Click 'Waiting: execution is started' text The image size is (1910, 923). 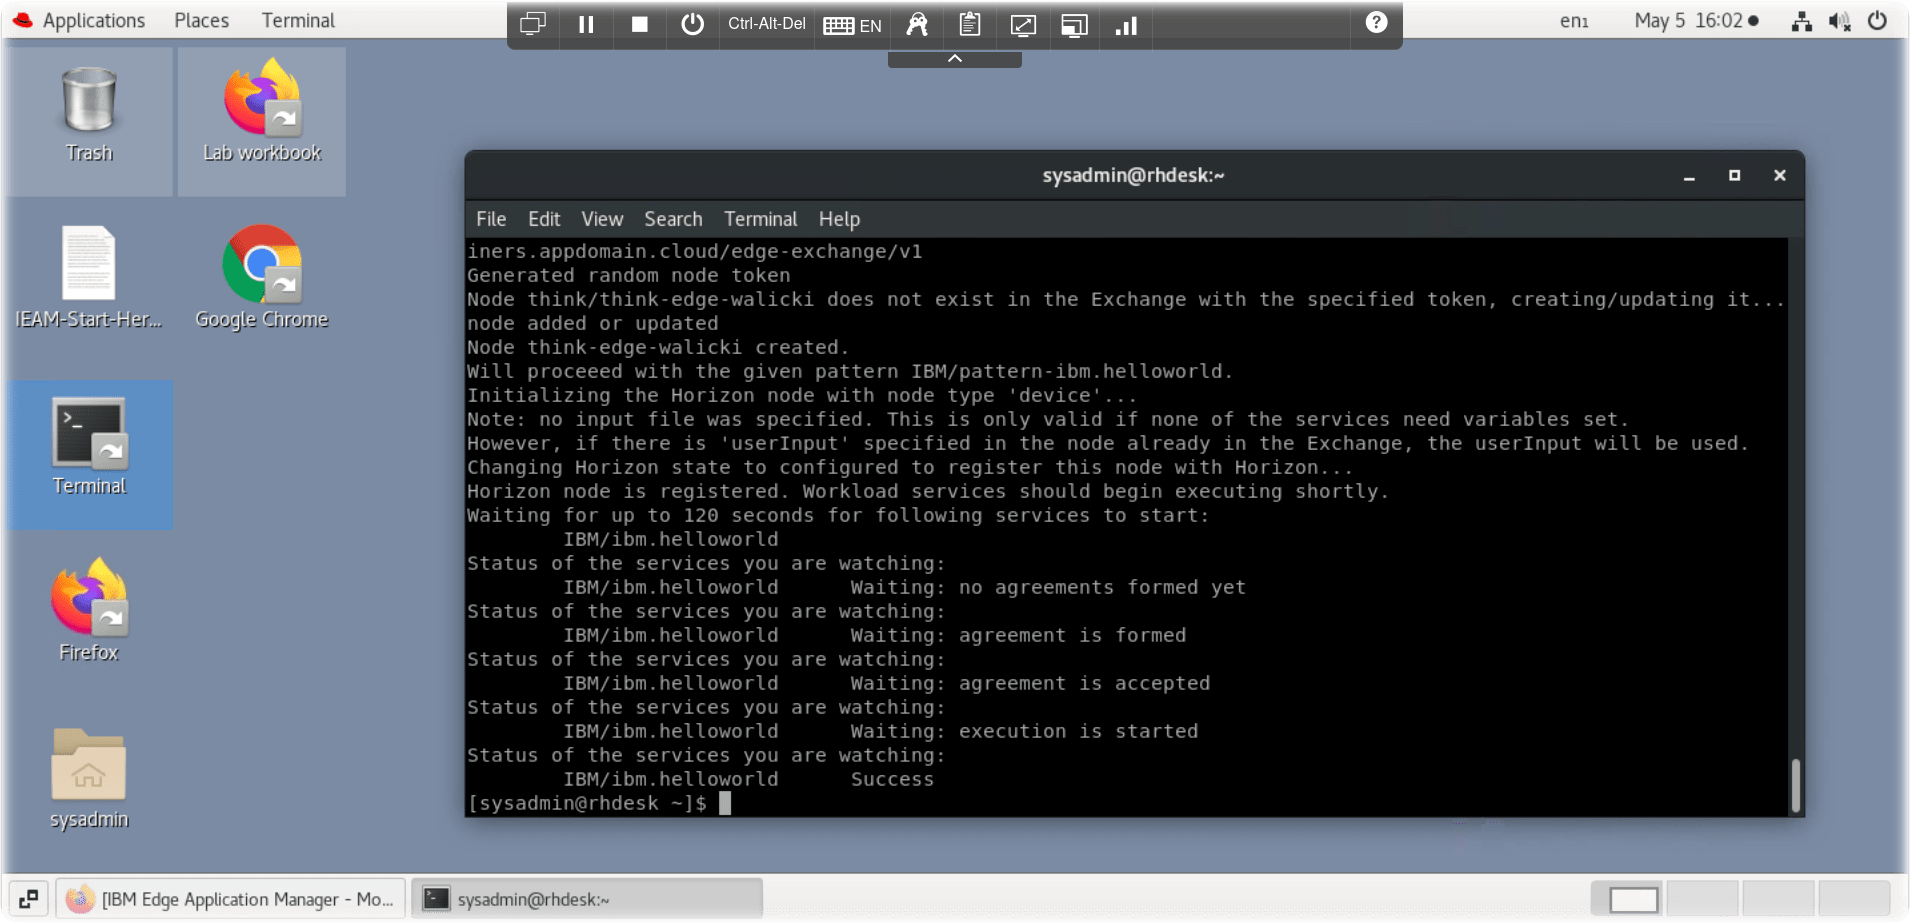coord(1024,731)
